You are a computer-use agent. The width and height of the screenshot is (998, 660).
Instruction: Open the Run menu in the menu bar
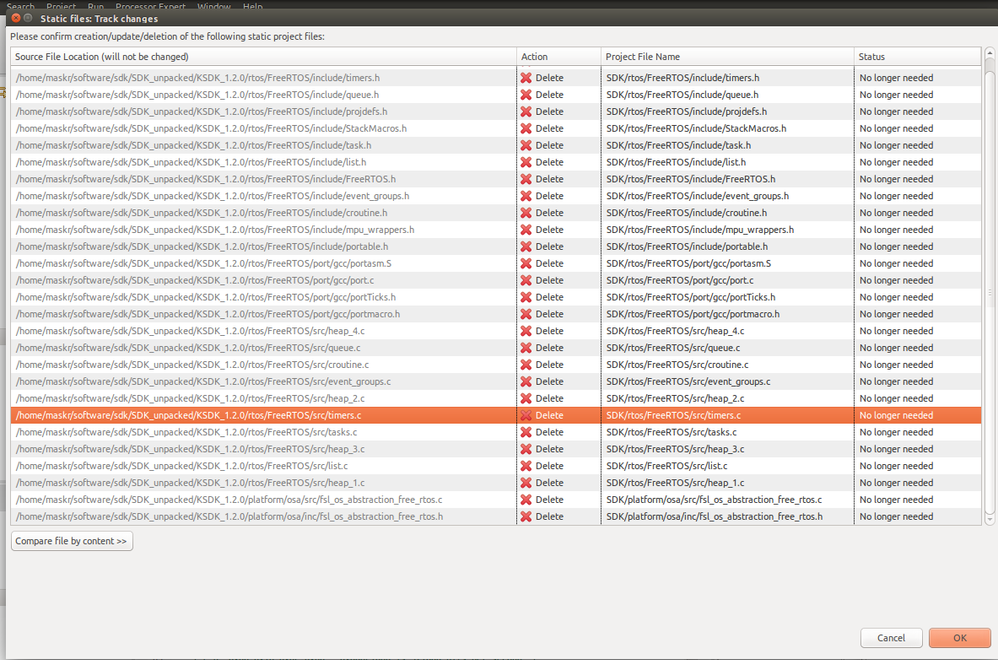[x=95, y=6]
